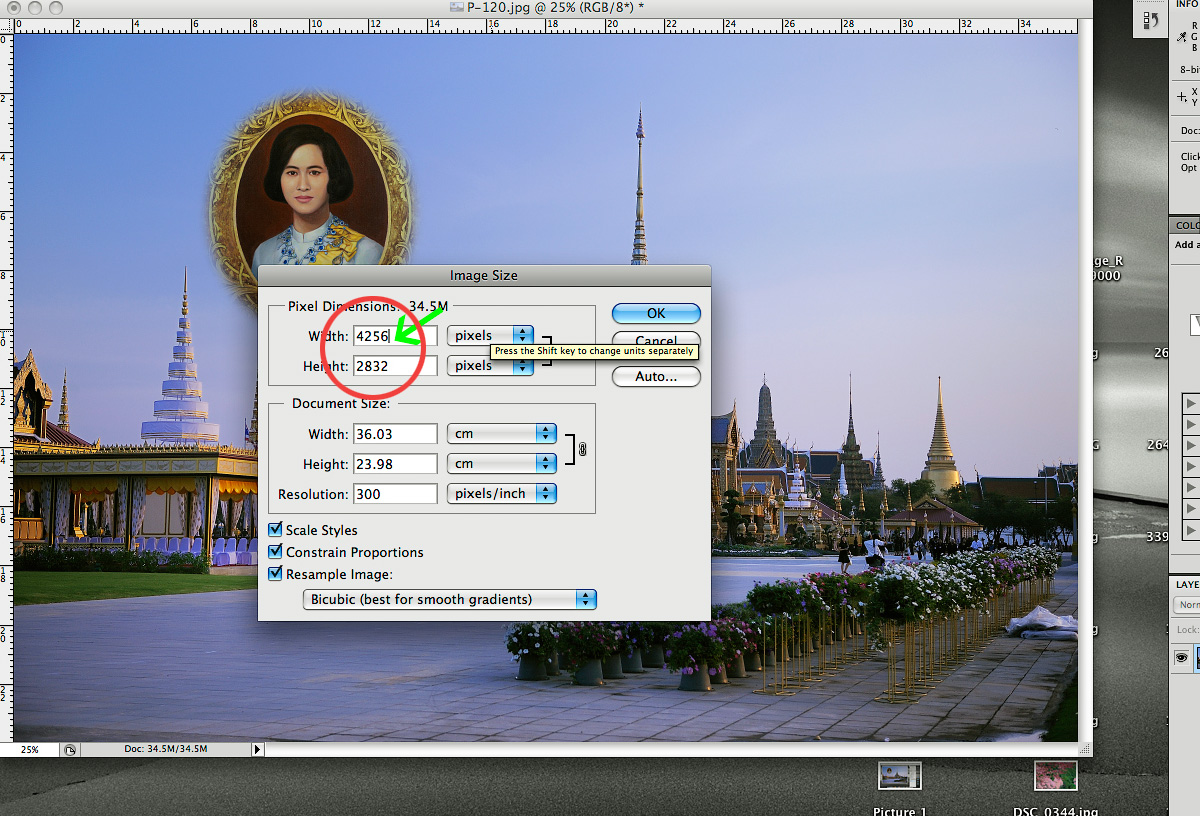
Task: Click the OK button in Image Size
Action: [x=655, y=313]
